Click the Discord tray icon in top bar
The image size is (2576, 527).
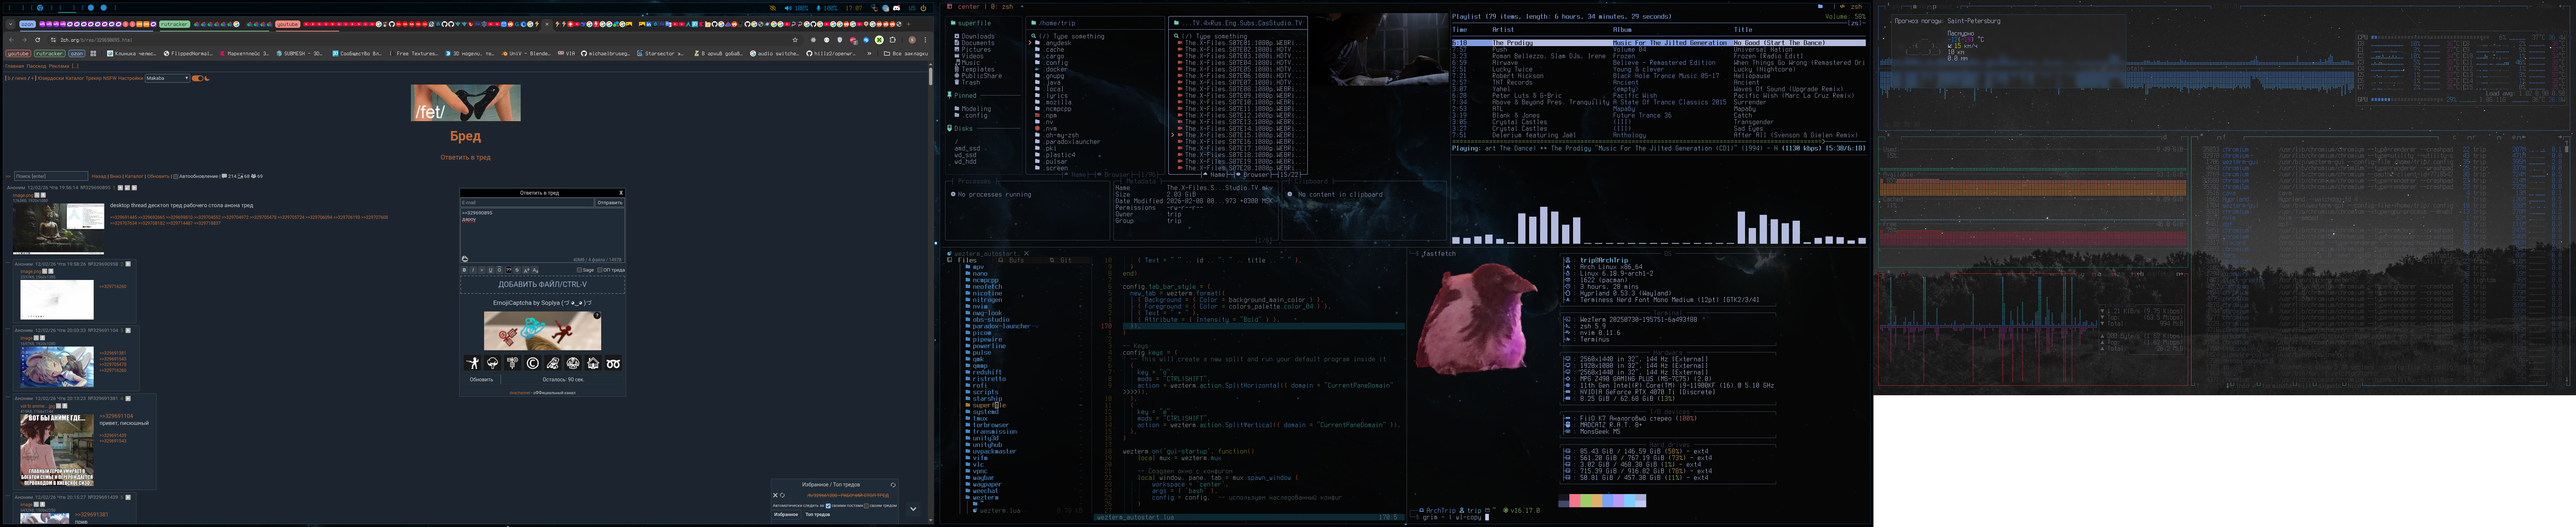[x=896, y=8]
